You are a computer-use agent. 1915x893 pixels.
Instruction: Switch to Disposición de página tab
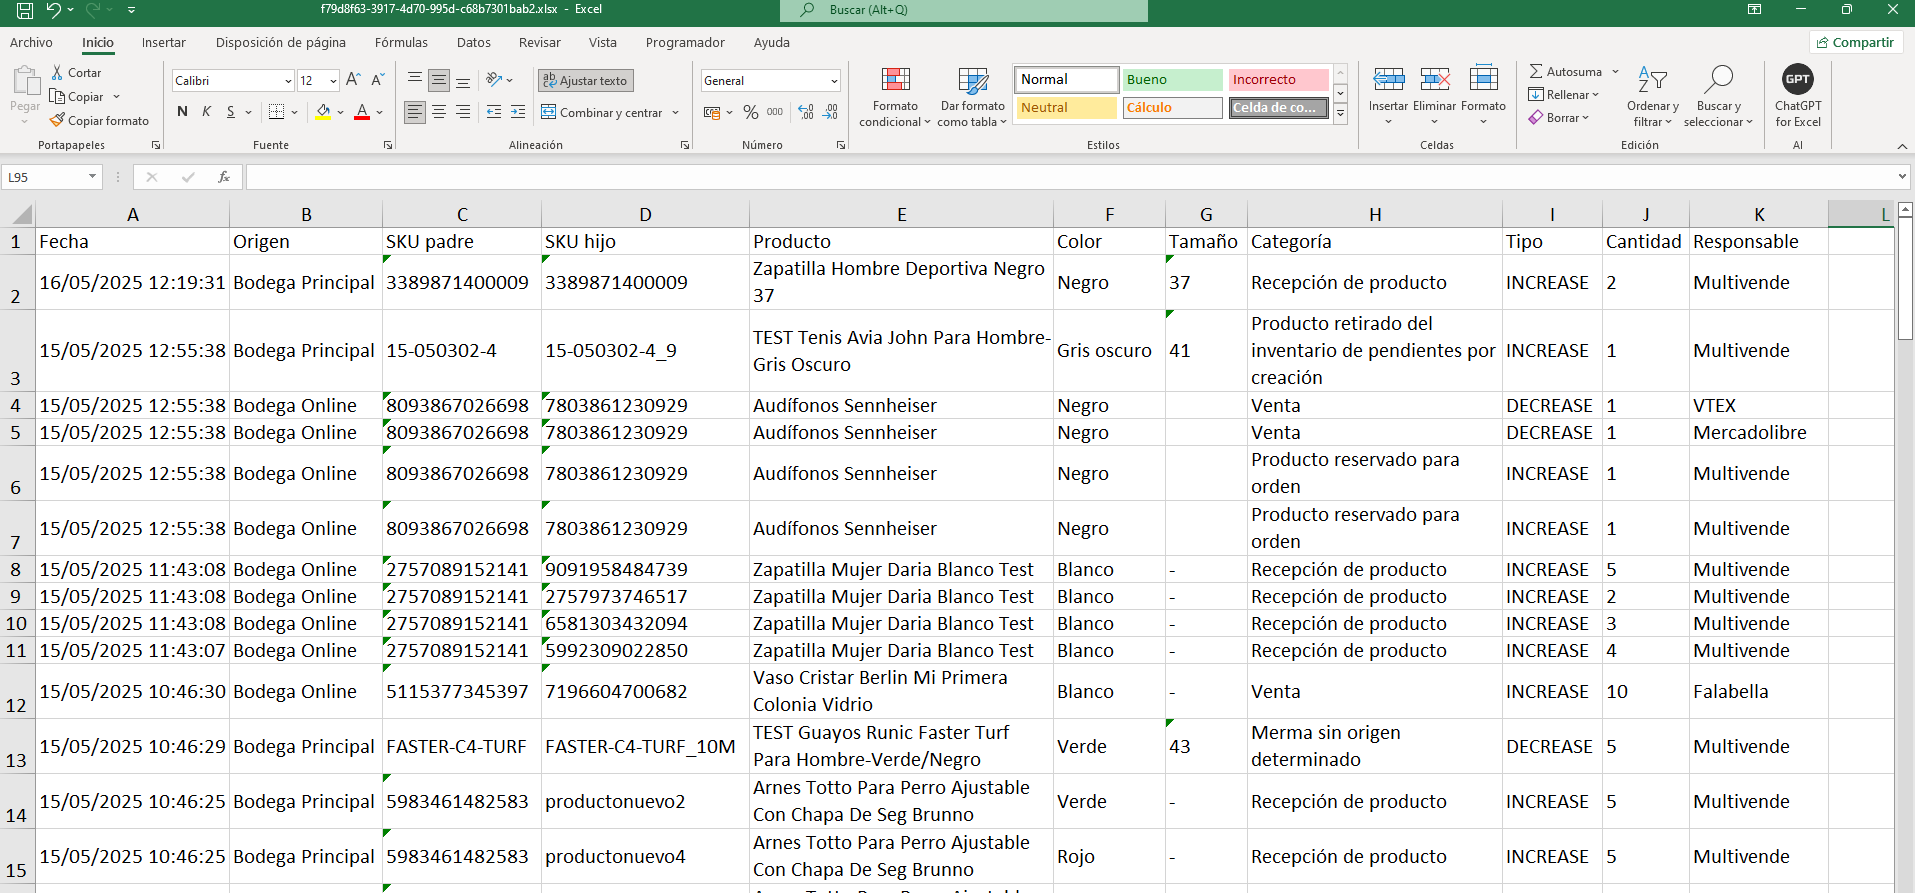tap(281, 43)
